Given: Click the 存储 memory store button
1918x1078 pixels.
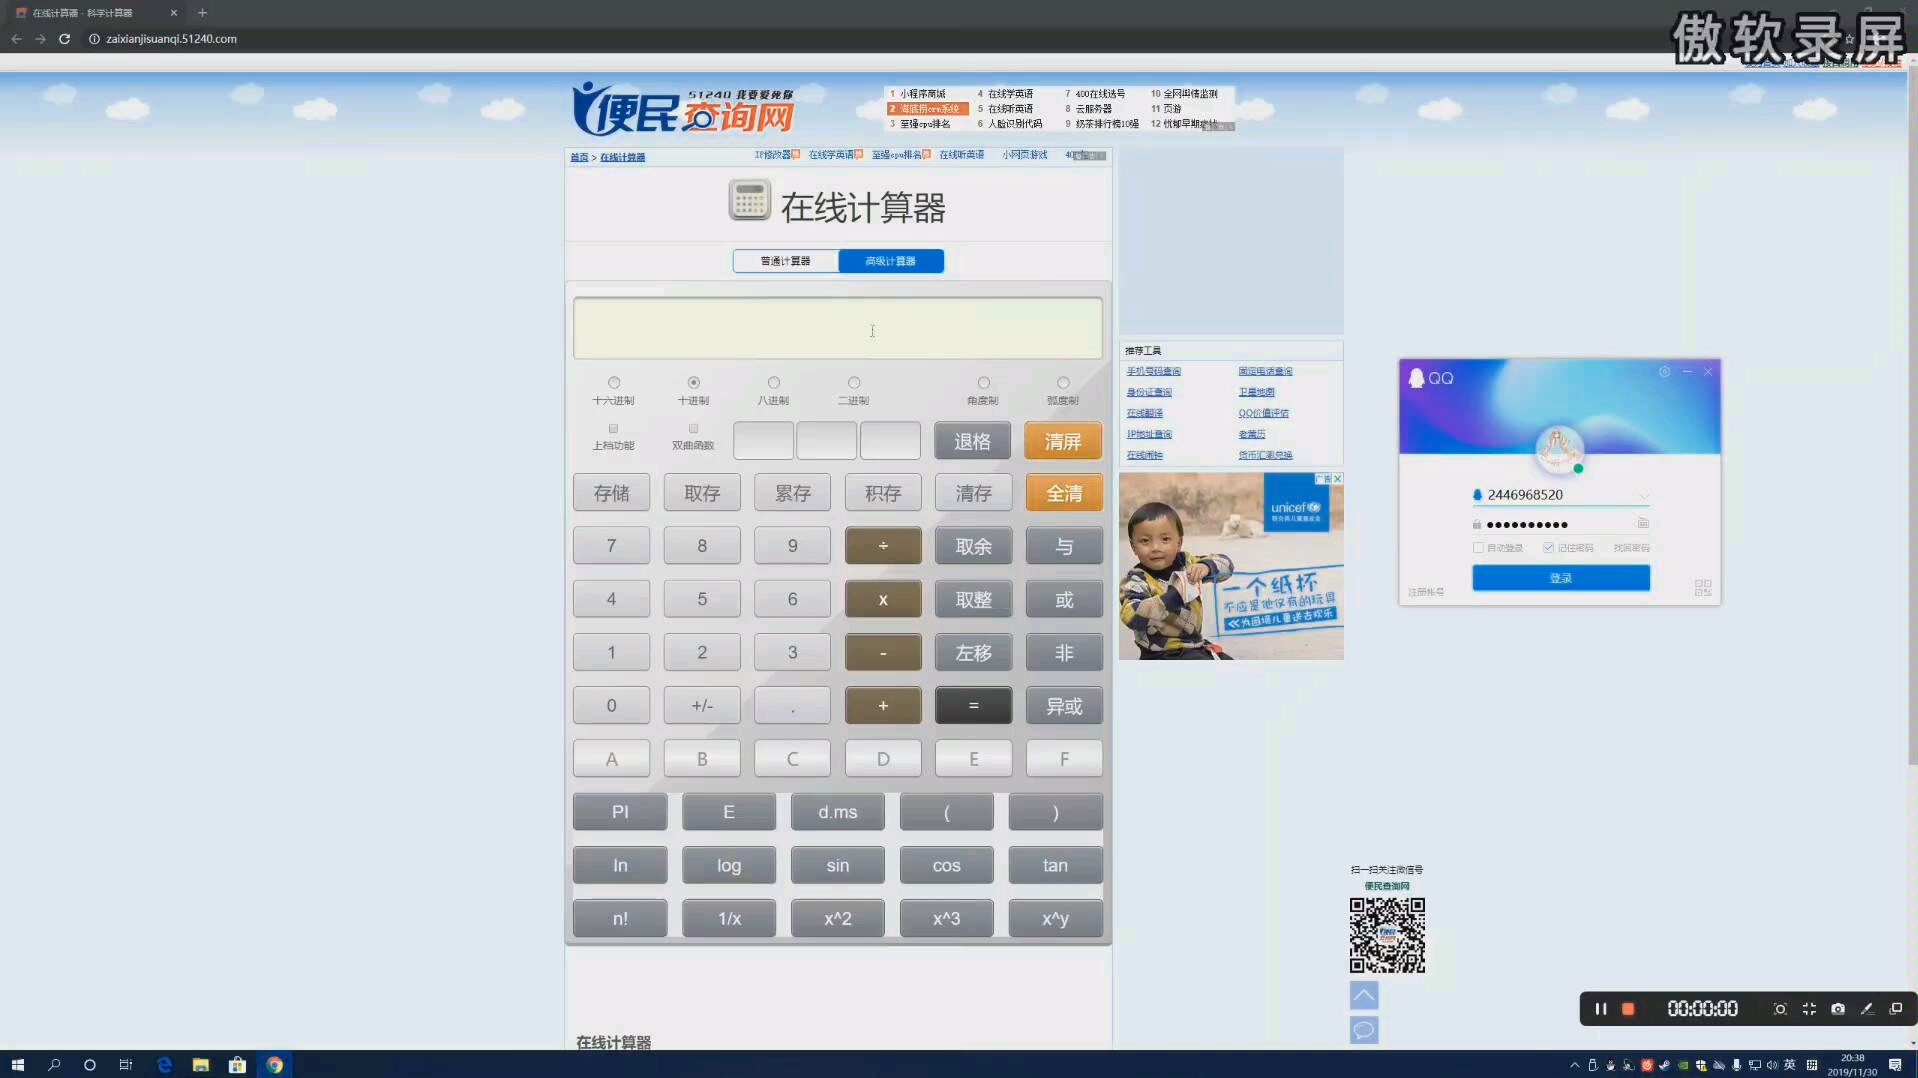Looking at the screenshot, I should (612, 493).
